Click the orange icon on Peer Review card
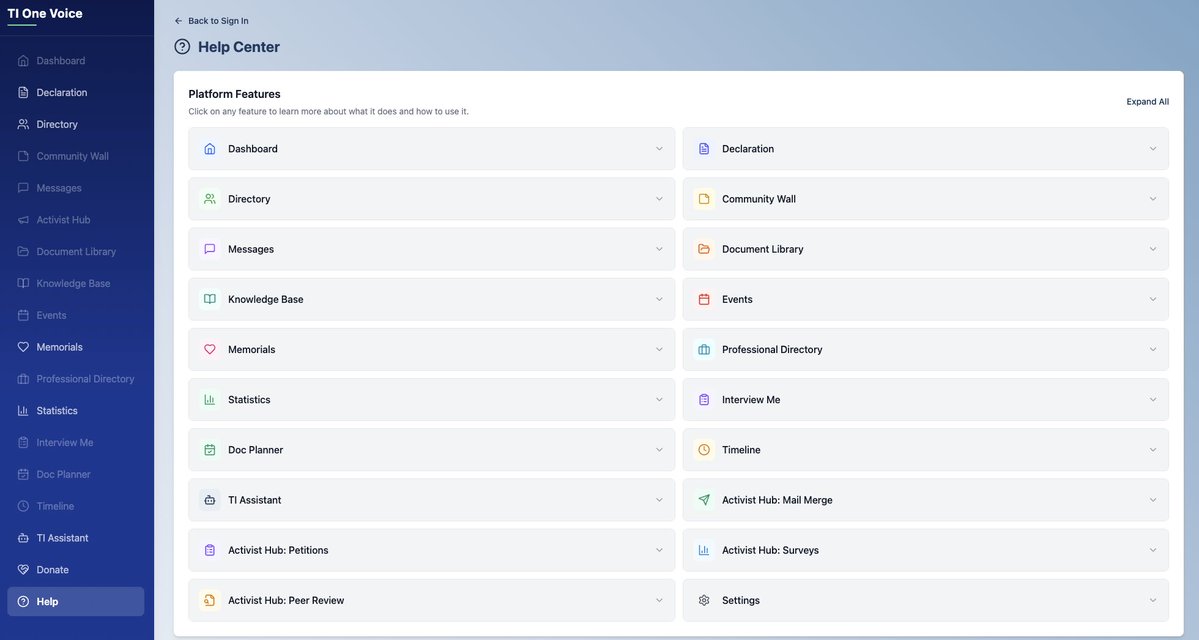Viewport: 1199px width, 640px height. pyautogui.click(x=210, y=600)
